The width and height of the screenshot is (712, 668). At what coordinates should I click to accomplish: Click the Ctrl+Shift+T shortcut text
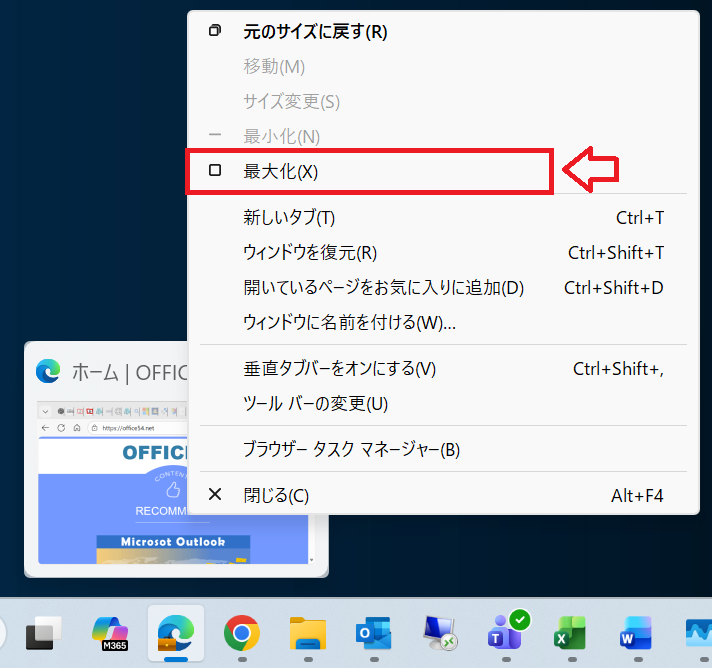point(616,252)
